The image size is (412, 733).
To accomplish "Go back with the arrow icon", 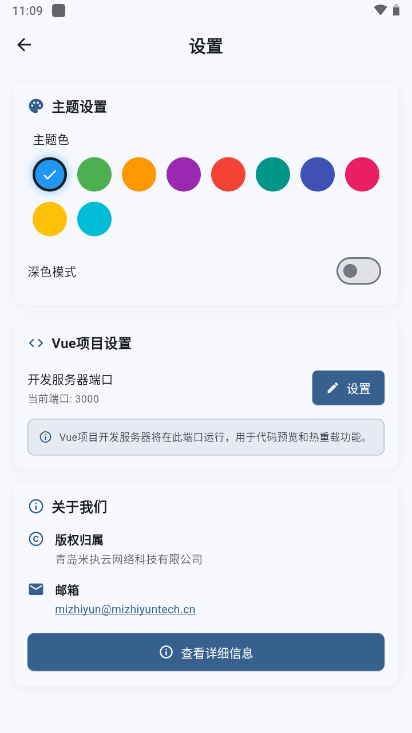I will pyautogui.click(x=24, y=45).
